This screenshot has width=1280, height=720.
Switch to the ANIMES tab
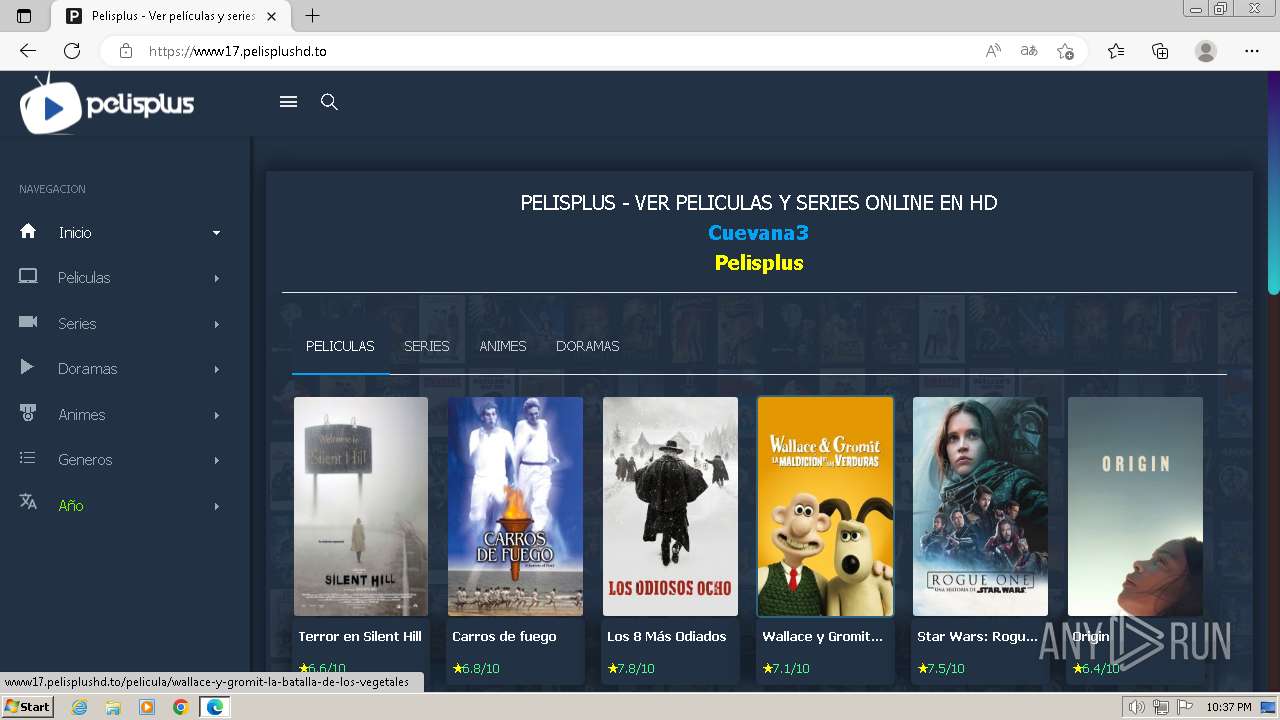click(503, 346)
